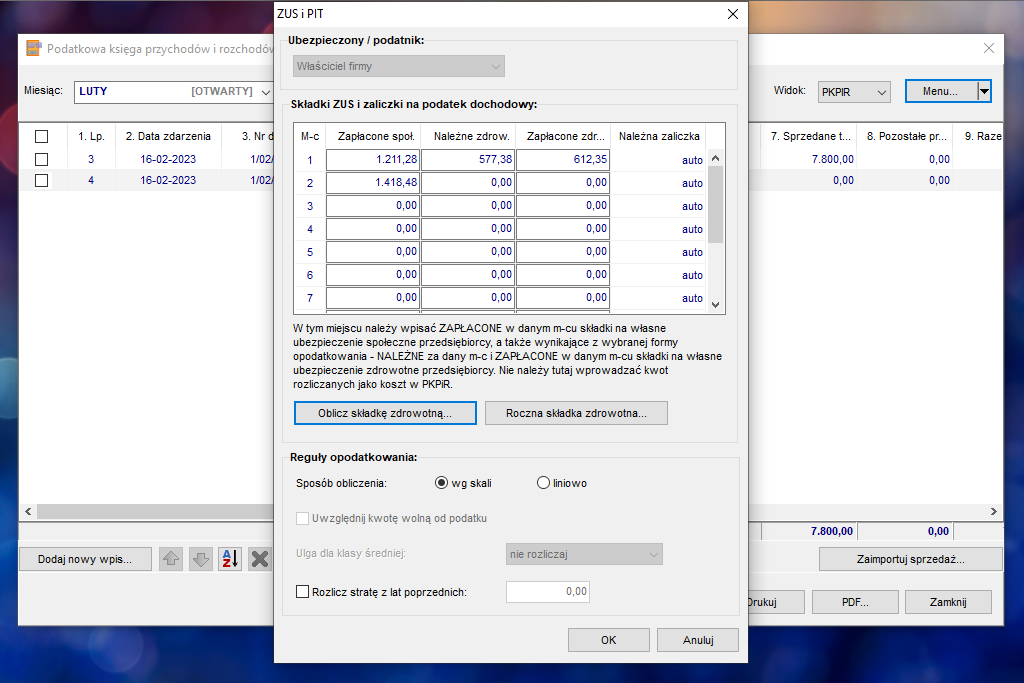The width and height of the screenshot is (1024, 683).
Task: Click 'Oblicz składkę zdrowotną...' button
Action: coord(385,413)
